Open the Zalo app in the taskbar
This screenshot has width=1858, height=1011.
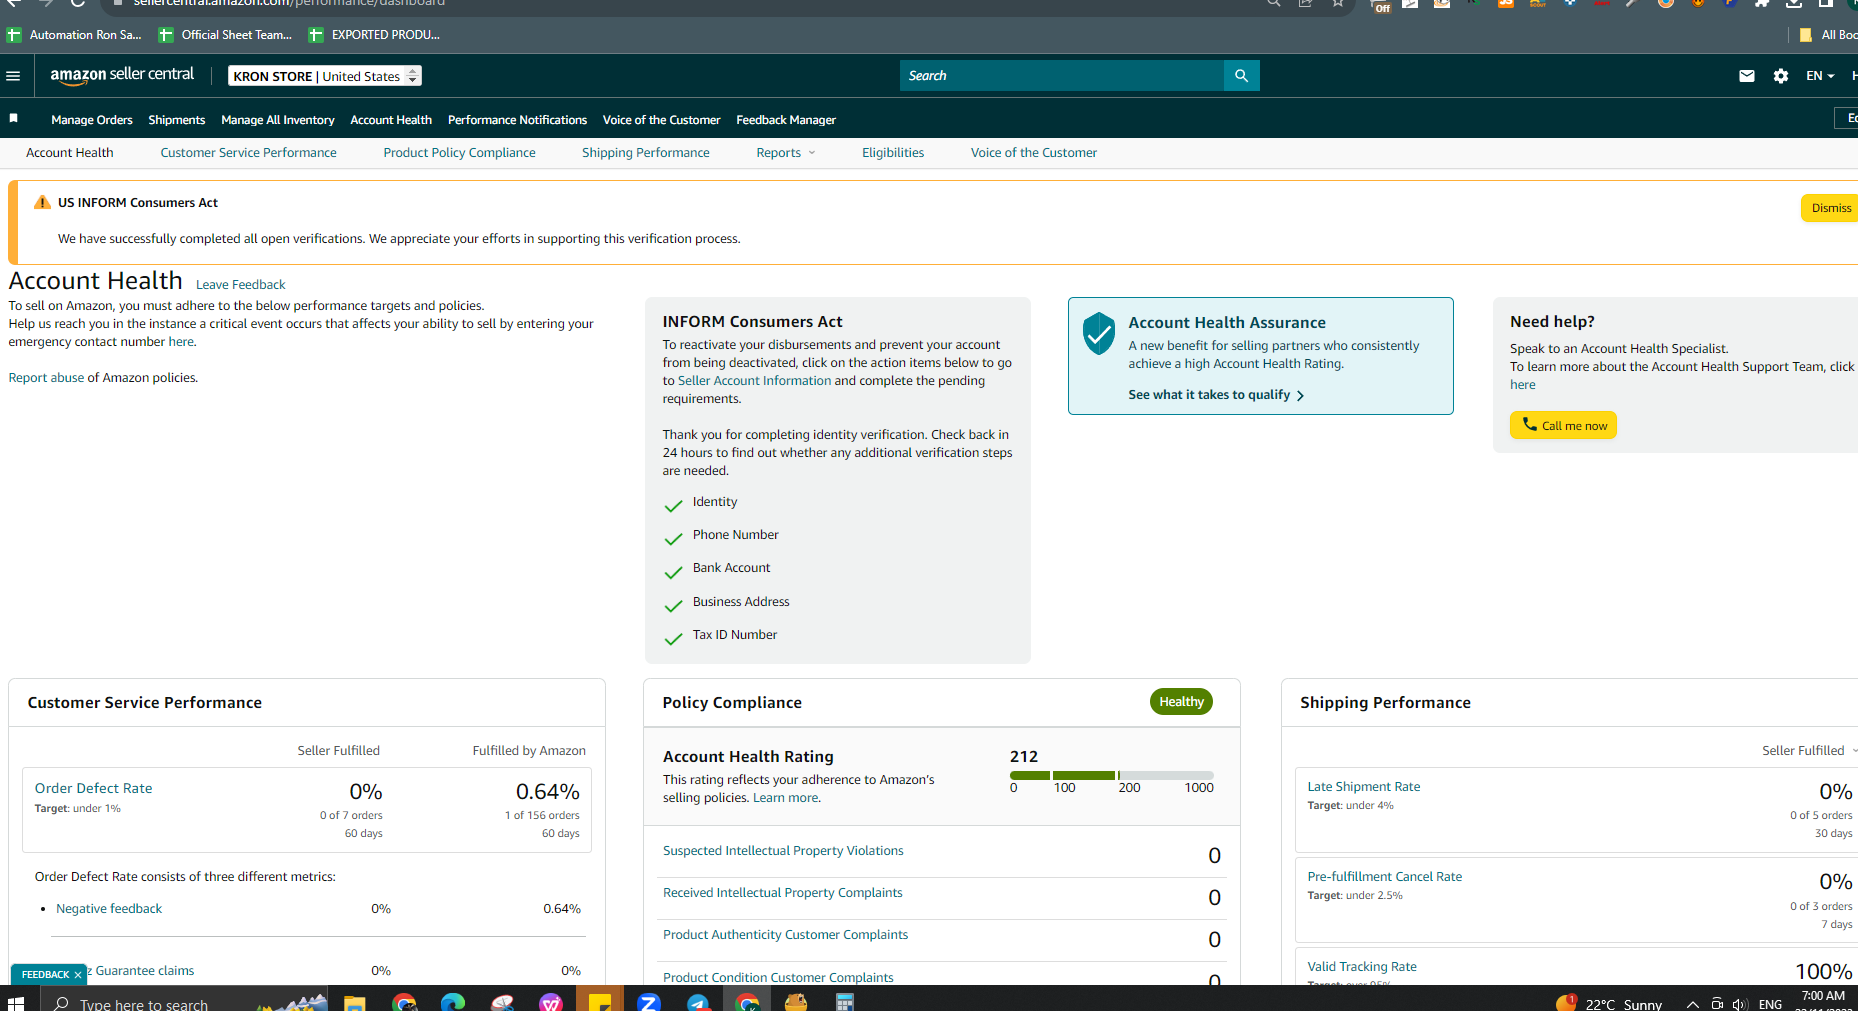pos(649,1002)
